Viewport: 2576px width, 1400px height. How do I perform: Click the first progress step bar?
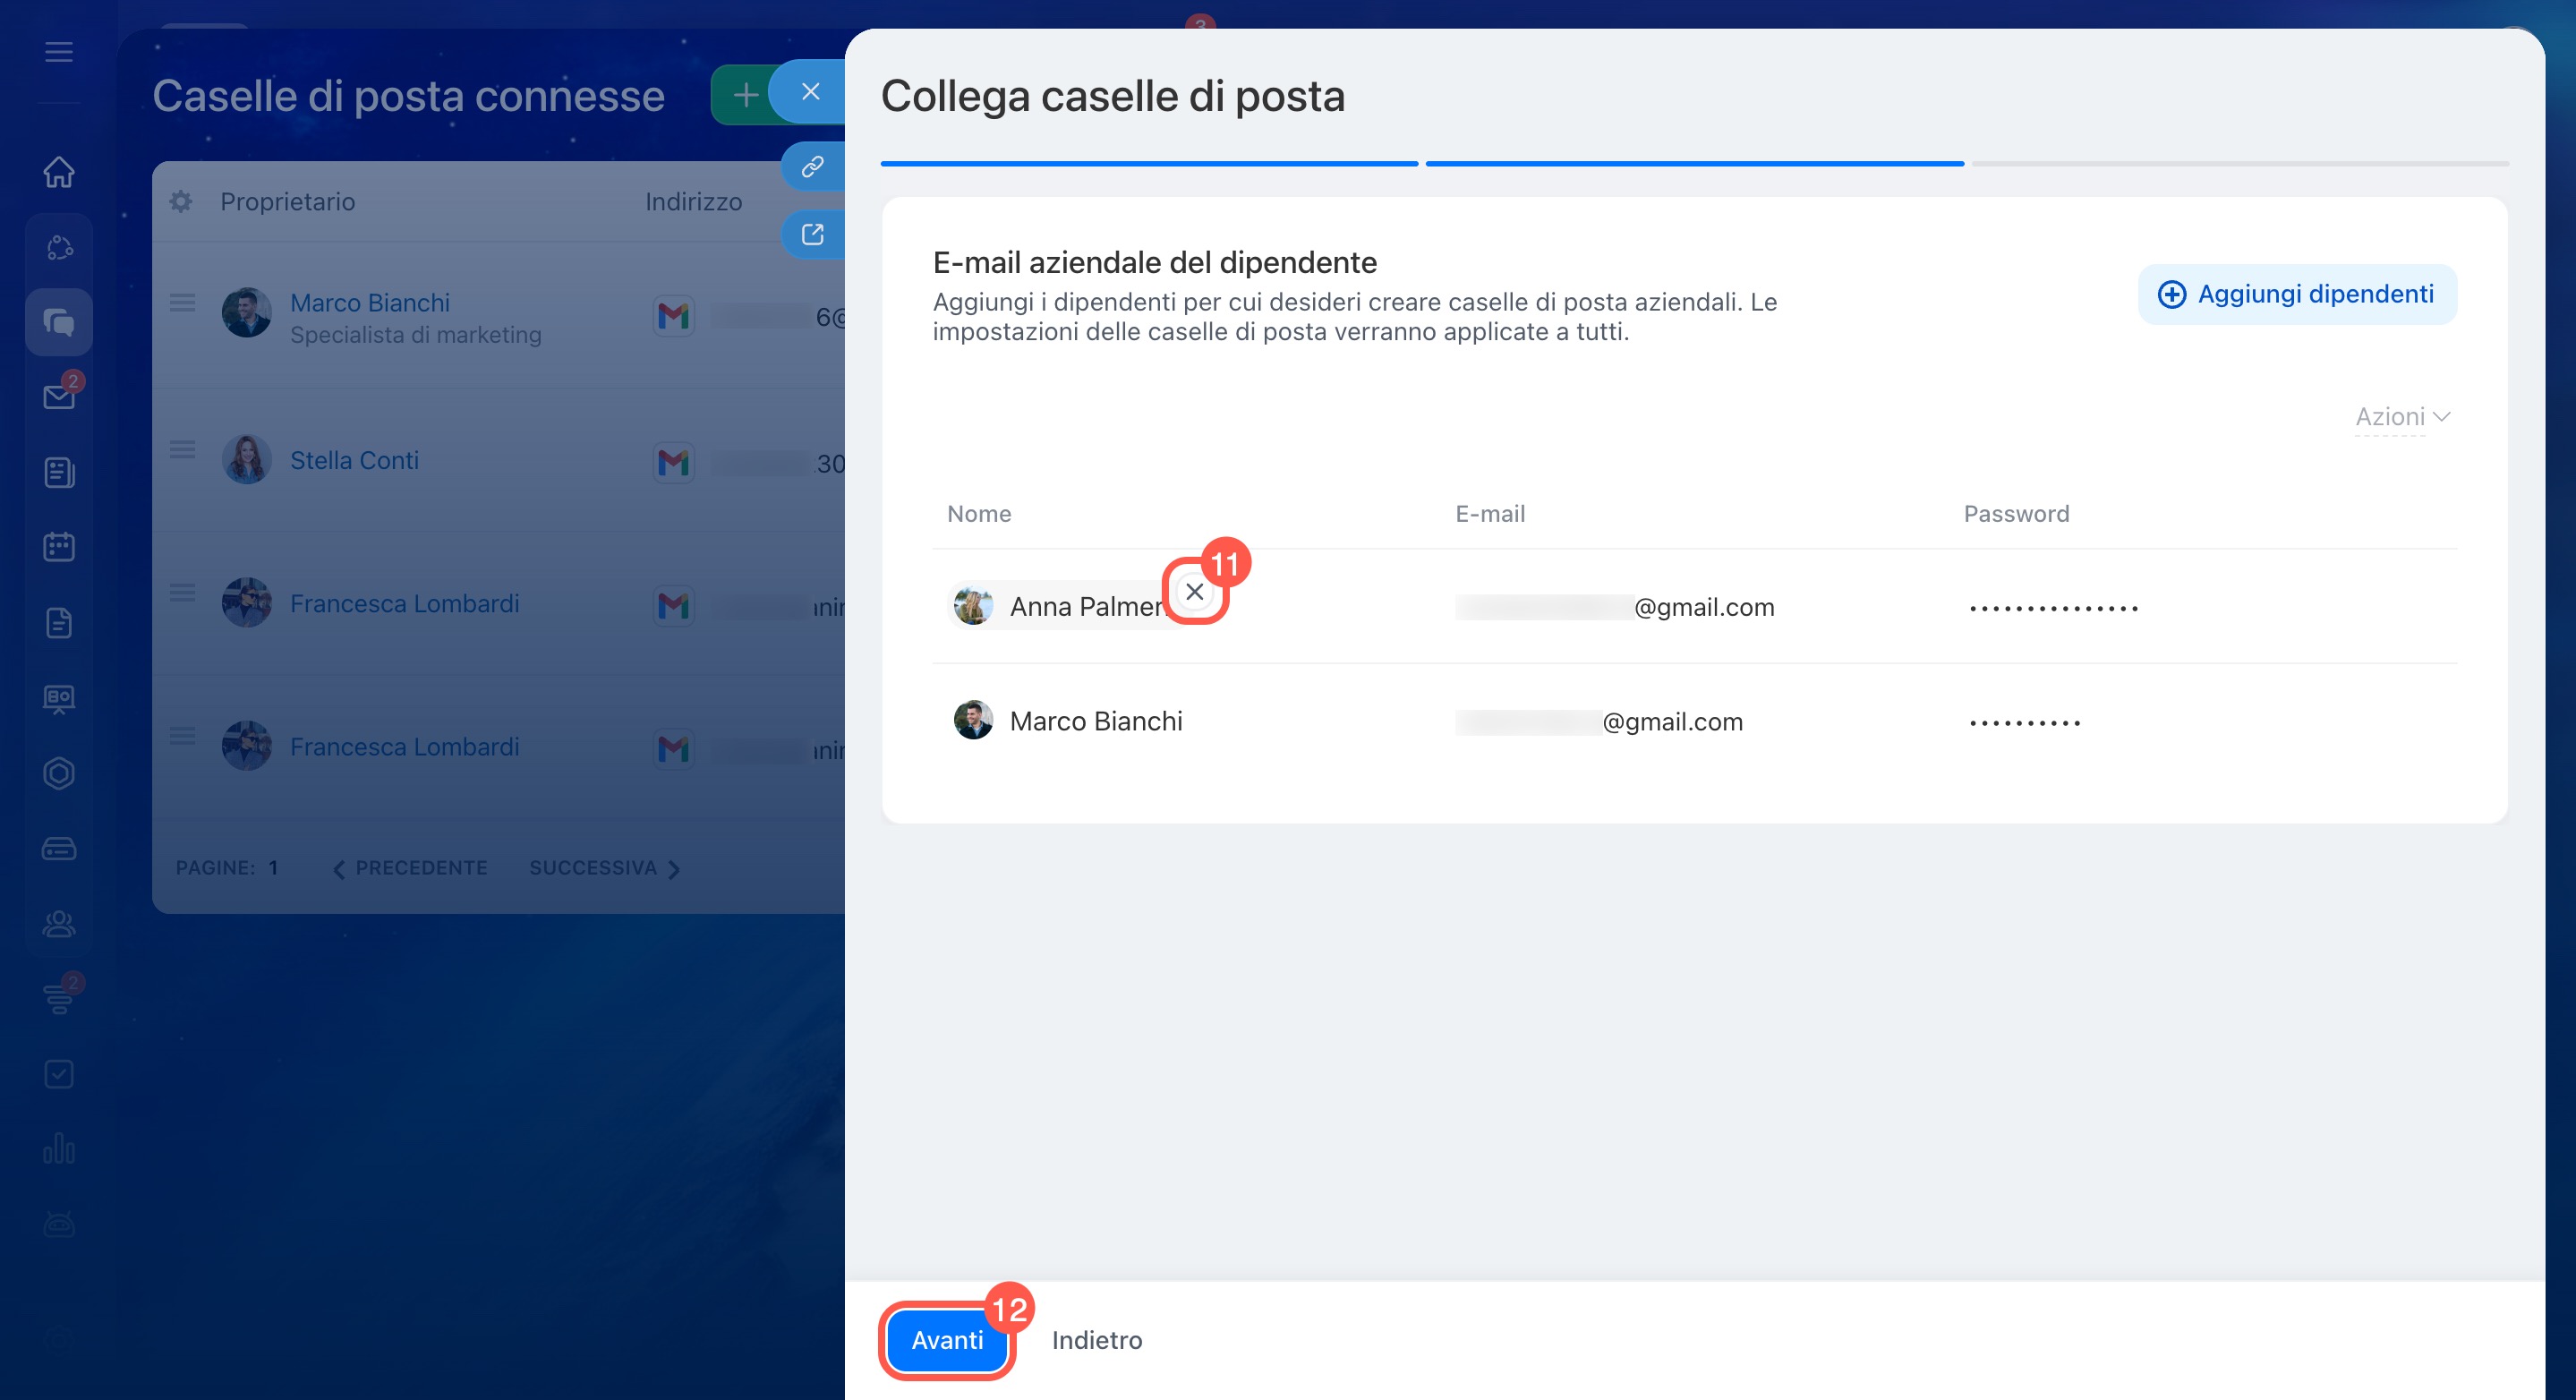pos(1148,163)
